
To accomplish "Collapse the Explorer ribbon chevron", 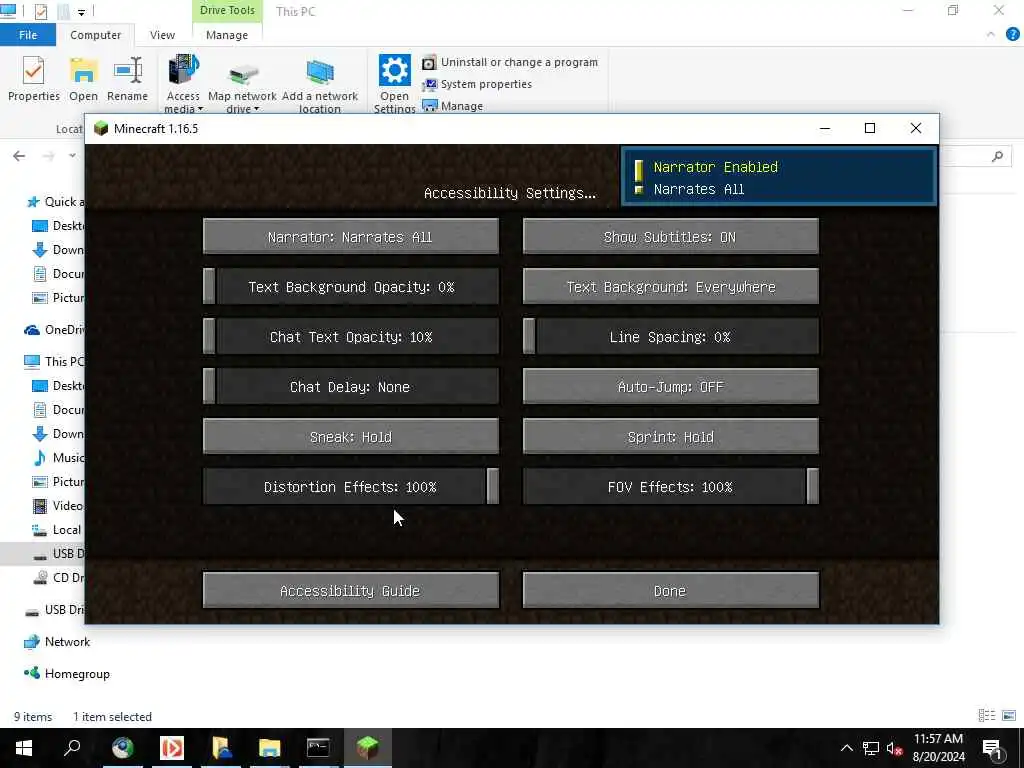I will (x=991, y=35).
